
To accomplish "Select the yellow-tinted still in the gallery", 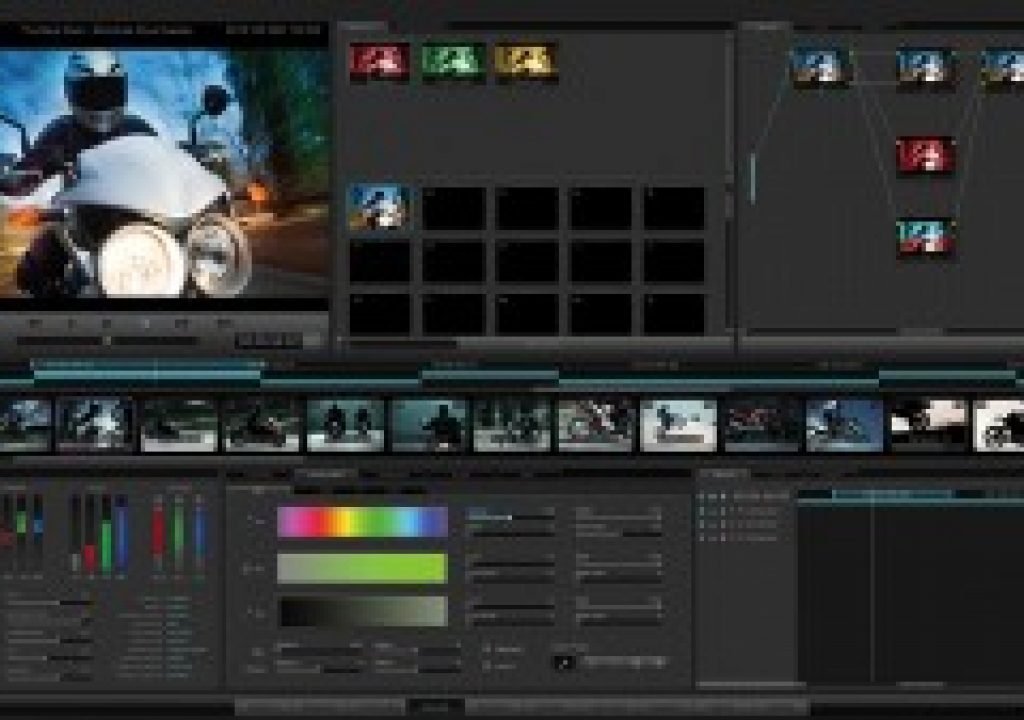I will pyautogui.click(x=526, y=62).
